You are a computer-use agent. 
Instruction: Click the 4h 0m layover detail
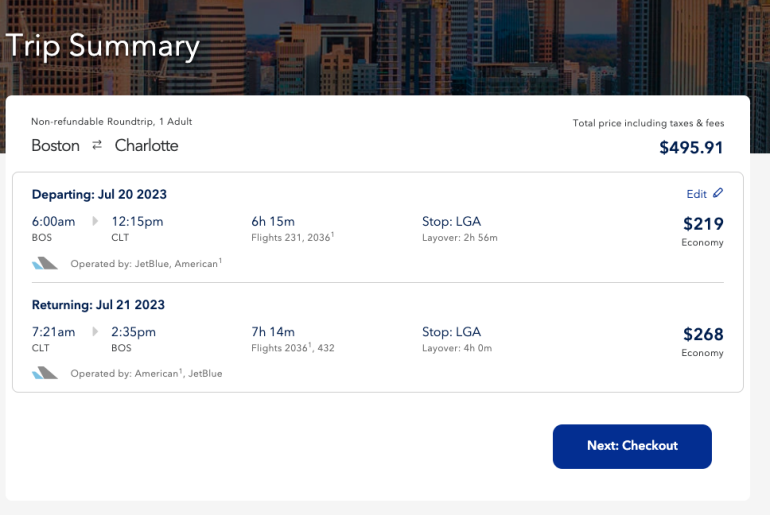pyautogui.click(x=457, y=348)
